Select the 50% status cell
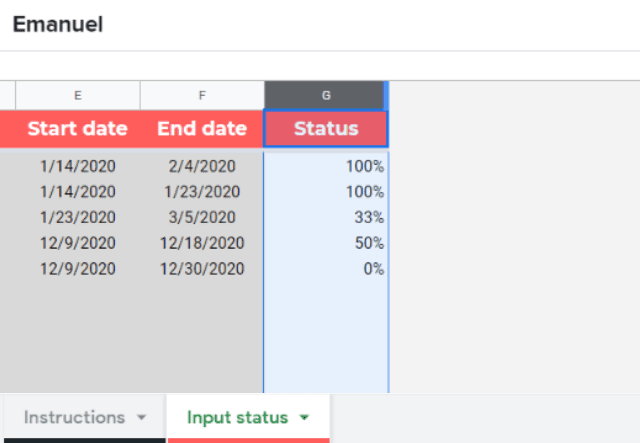The width and height of the screenshot is (640, 443). coord(326,243)
